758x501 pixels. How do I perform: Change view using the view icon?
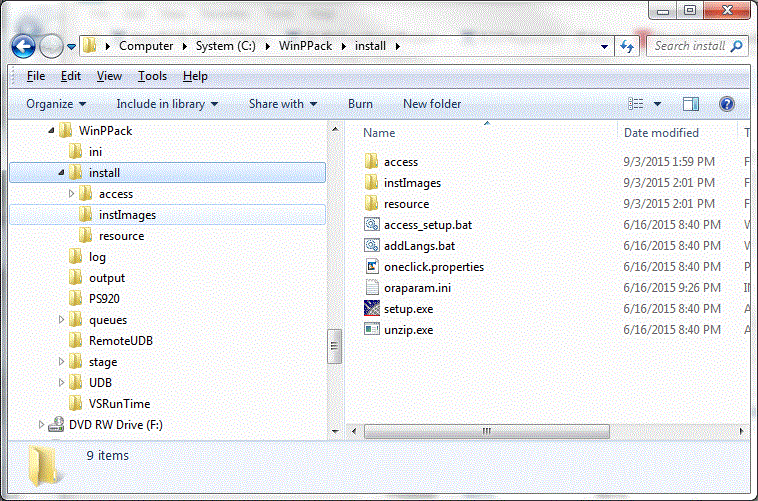point(636,104)
